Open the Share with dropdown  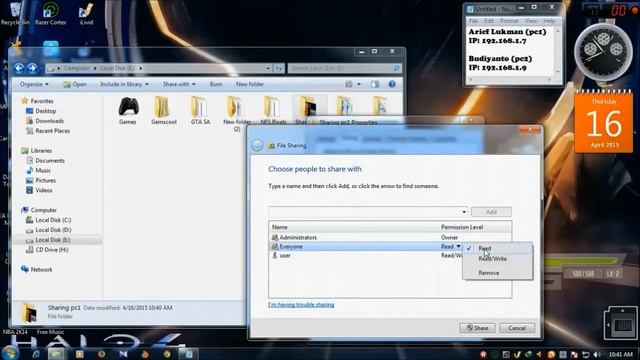coord(179,84)
